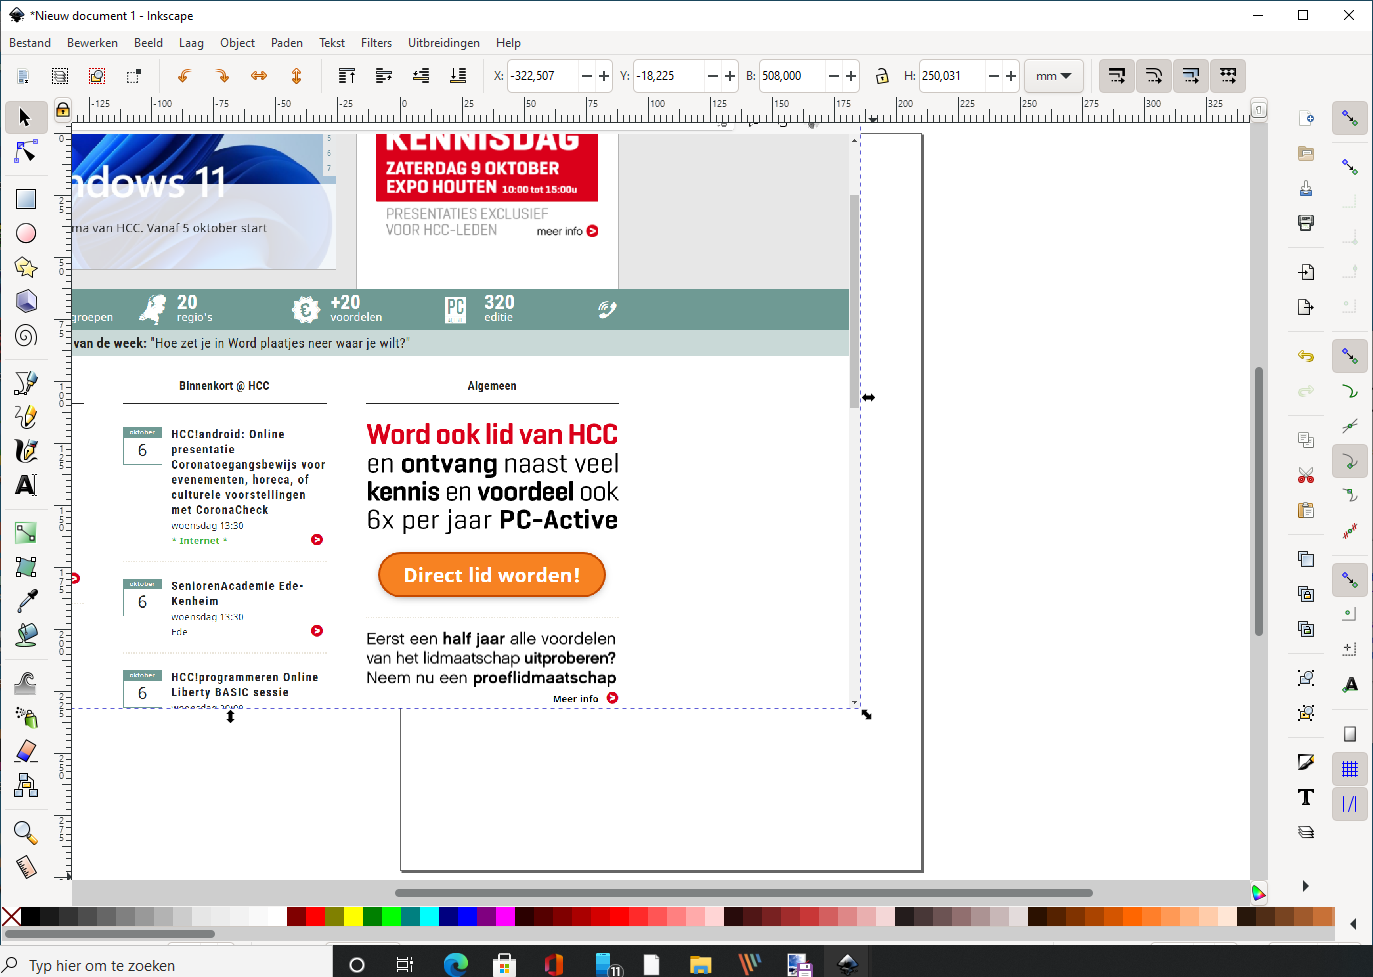Toggle scale stroke width with object
The width and height of the screenshot is (1373, 977).
tap(1117, 76)
